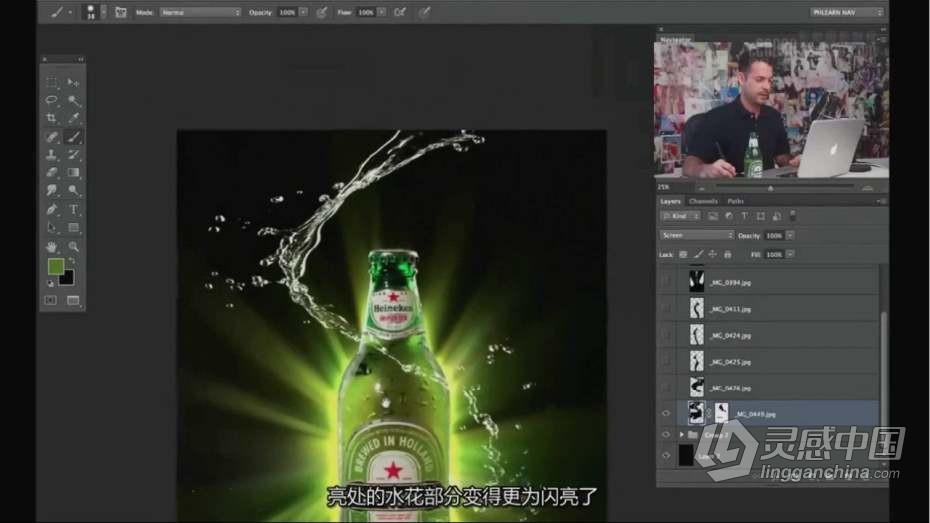
Task: Open layer Fill slider arrow
Action: click(790, 254)
